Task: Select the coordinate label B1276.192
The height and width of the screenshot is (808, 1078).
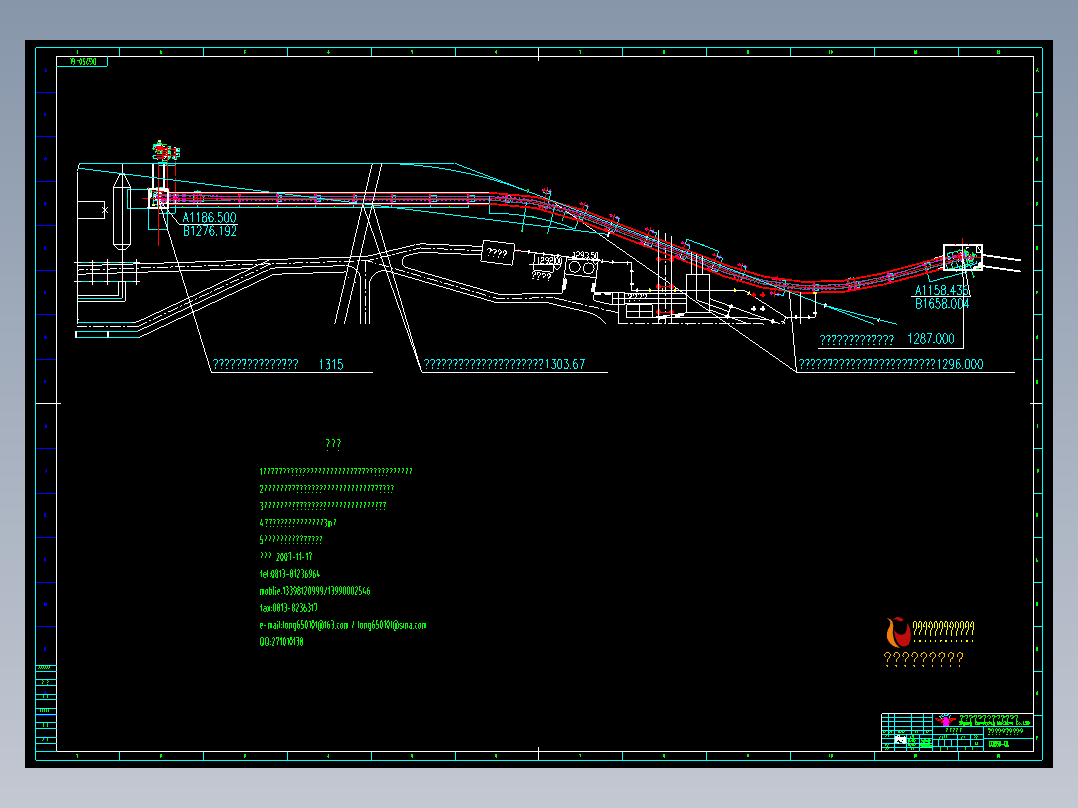Action: (210, 231)
